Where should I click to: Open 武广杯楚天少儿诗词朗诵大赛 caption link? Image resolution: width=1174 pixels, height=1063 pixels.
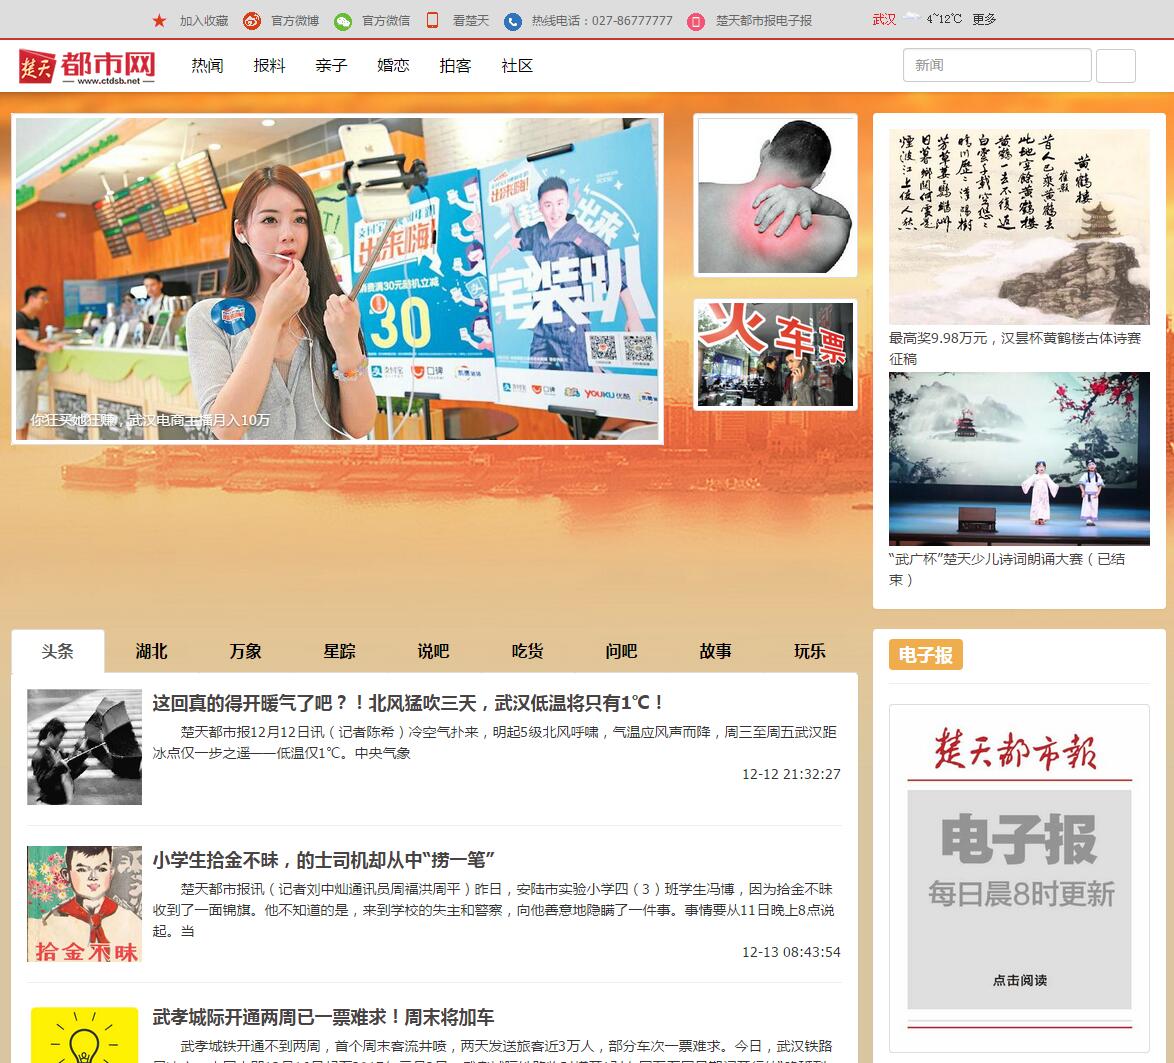click(x=1007, y=569)
